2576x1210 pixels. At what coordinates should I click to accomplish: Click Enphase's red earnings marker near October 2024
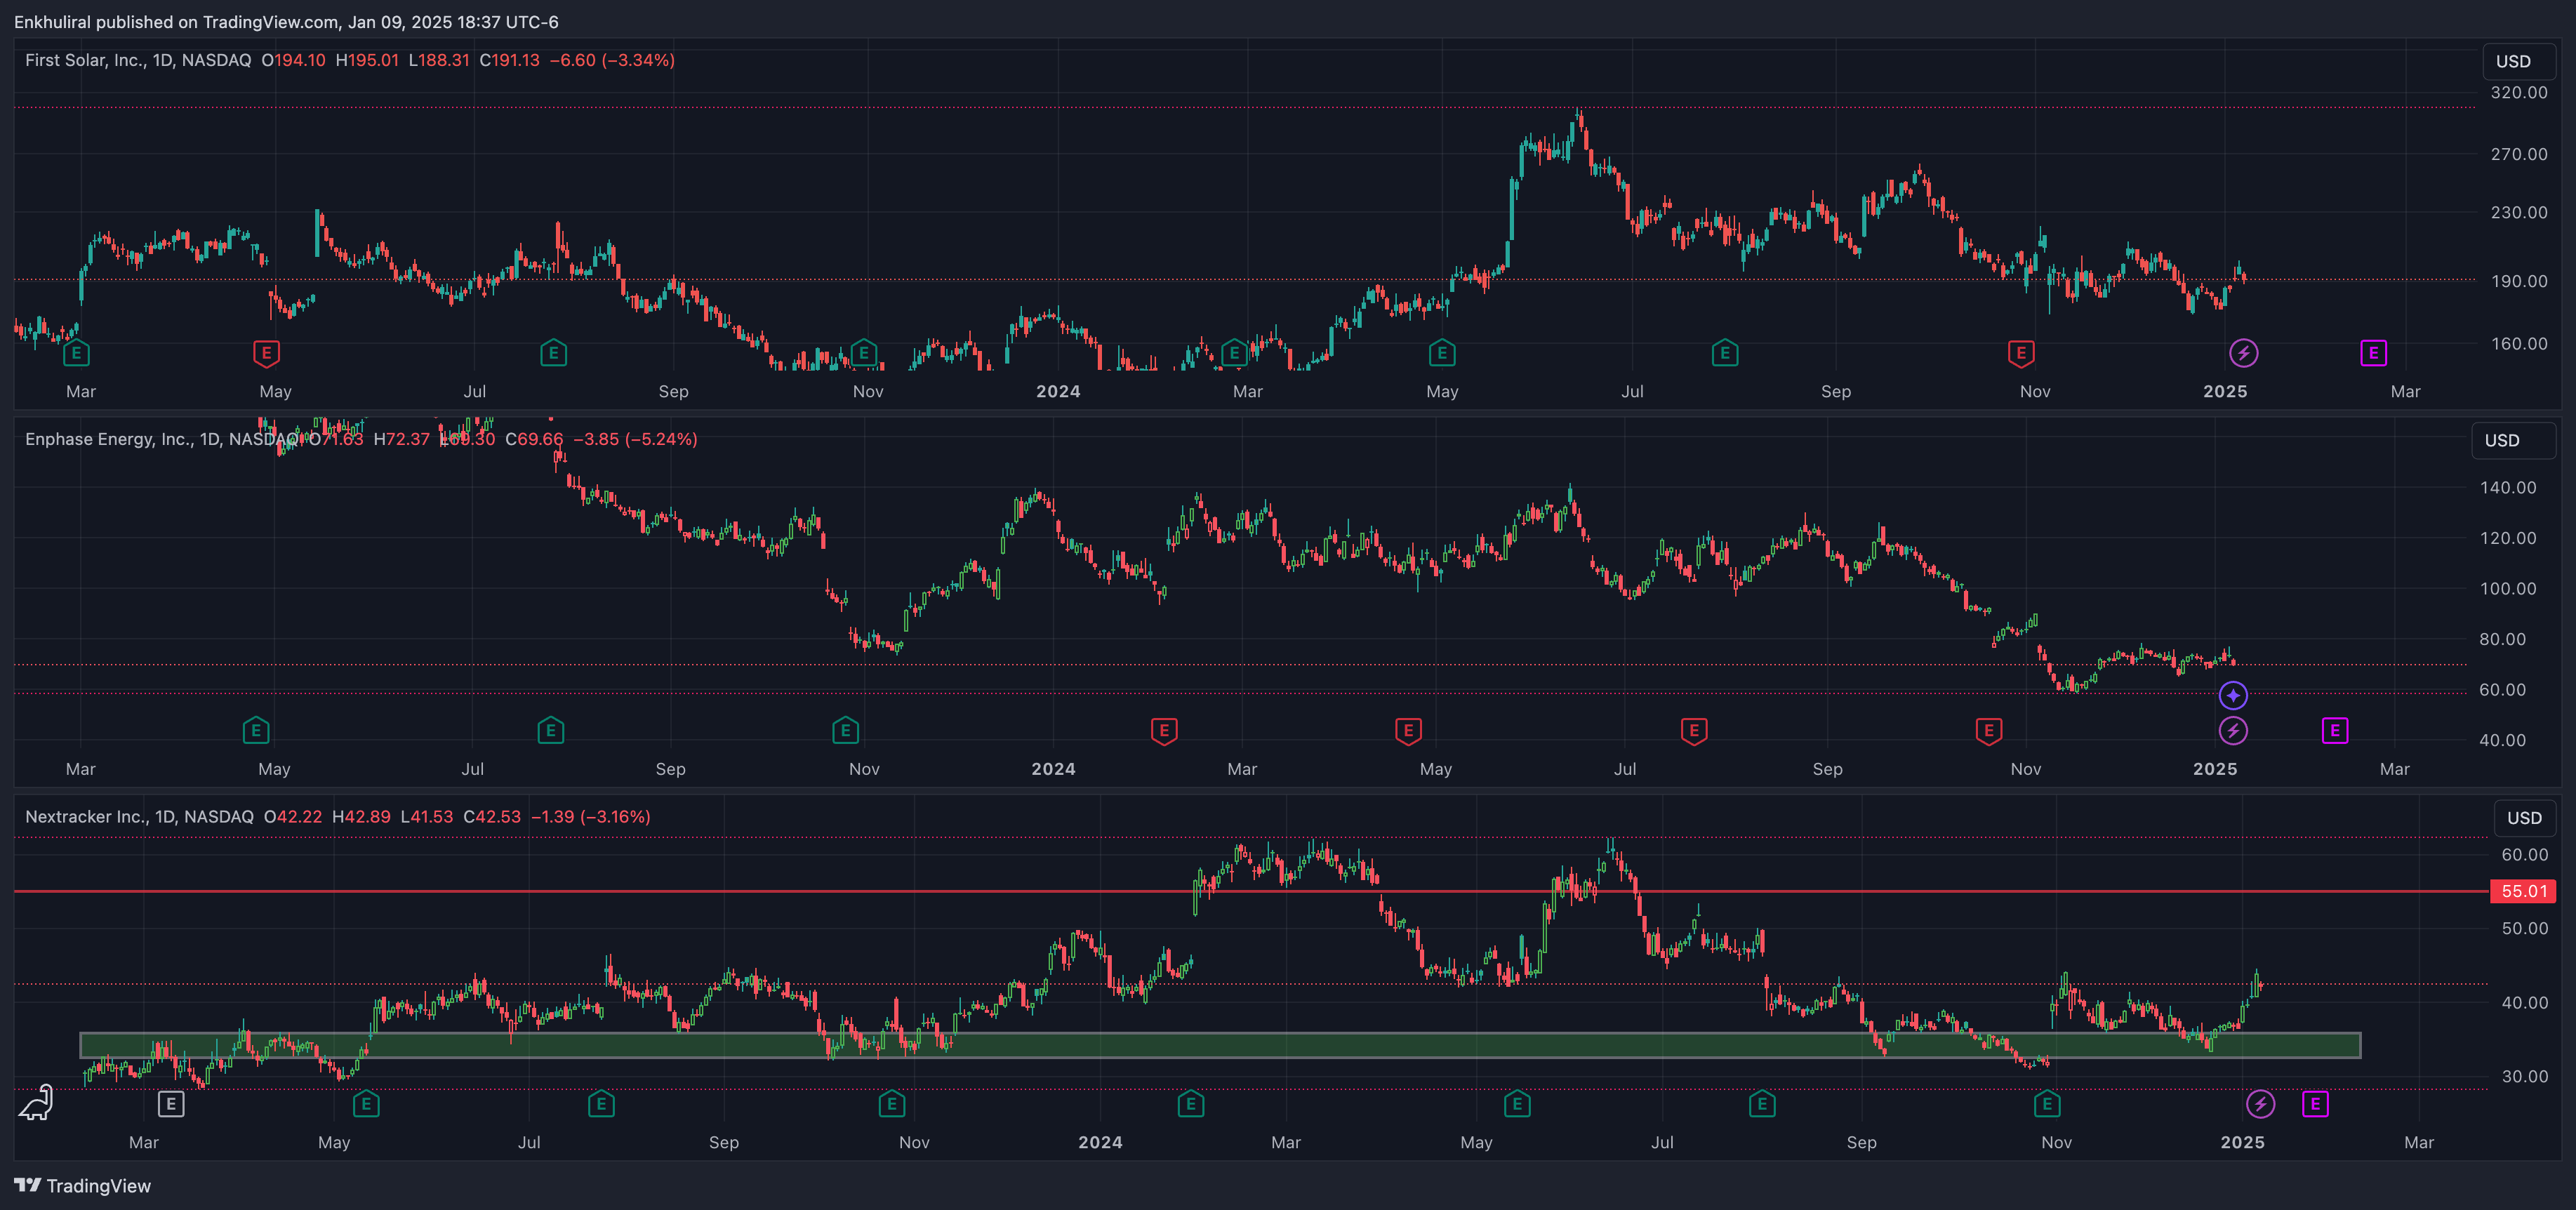1988,731
